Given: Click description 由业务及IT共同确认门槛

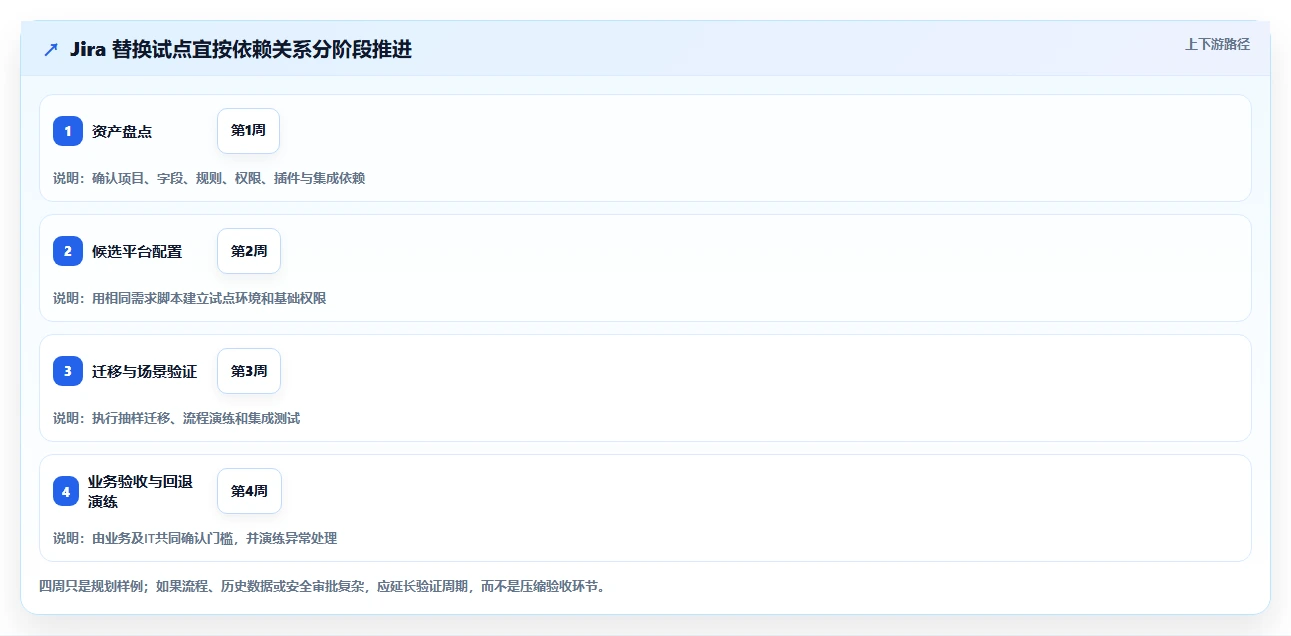Looking at the screenshot, I should click(x=195, y=538).
